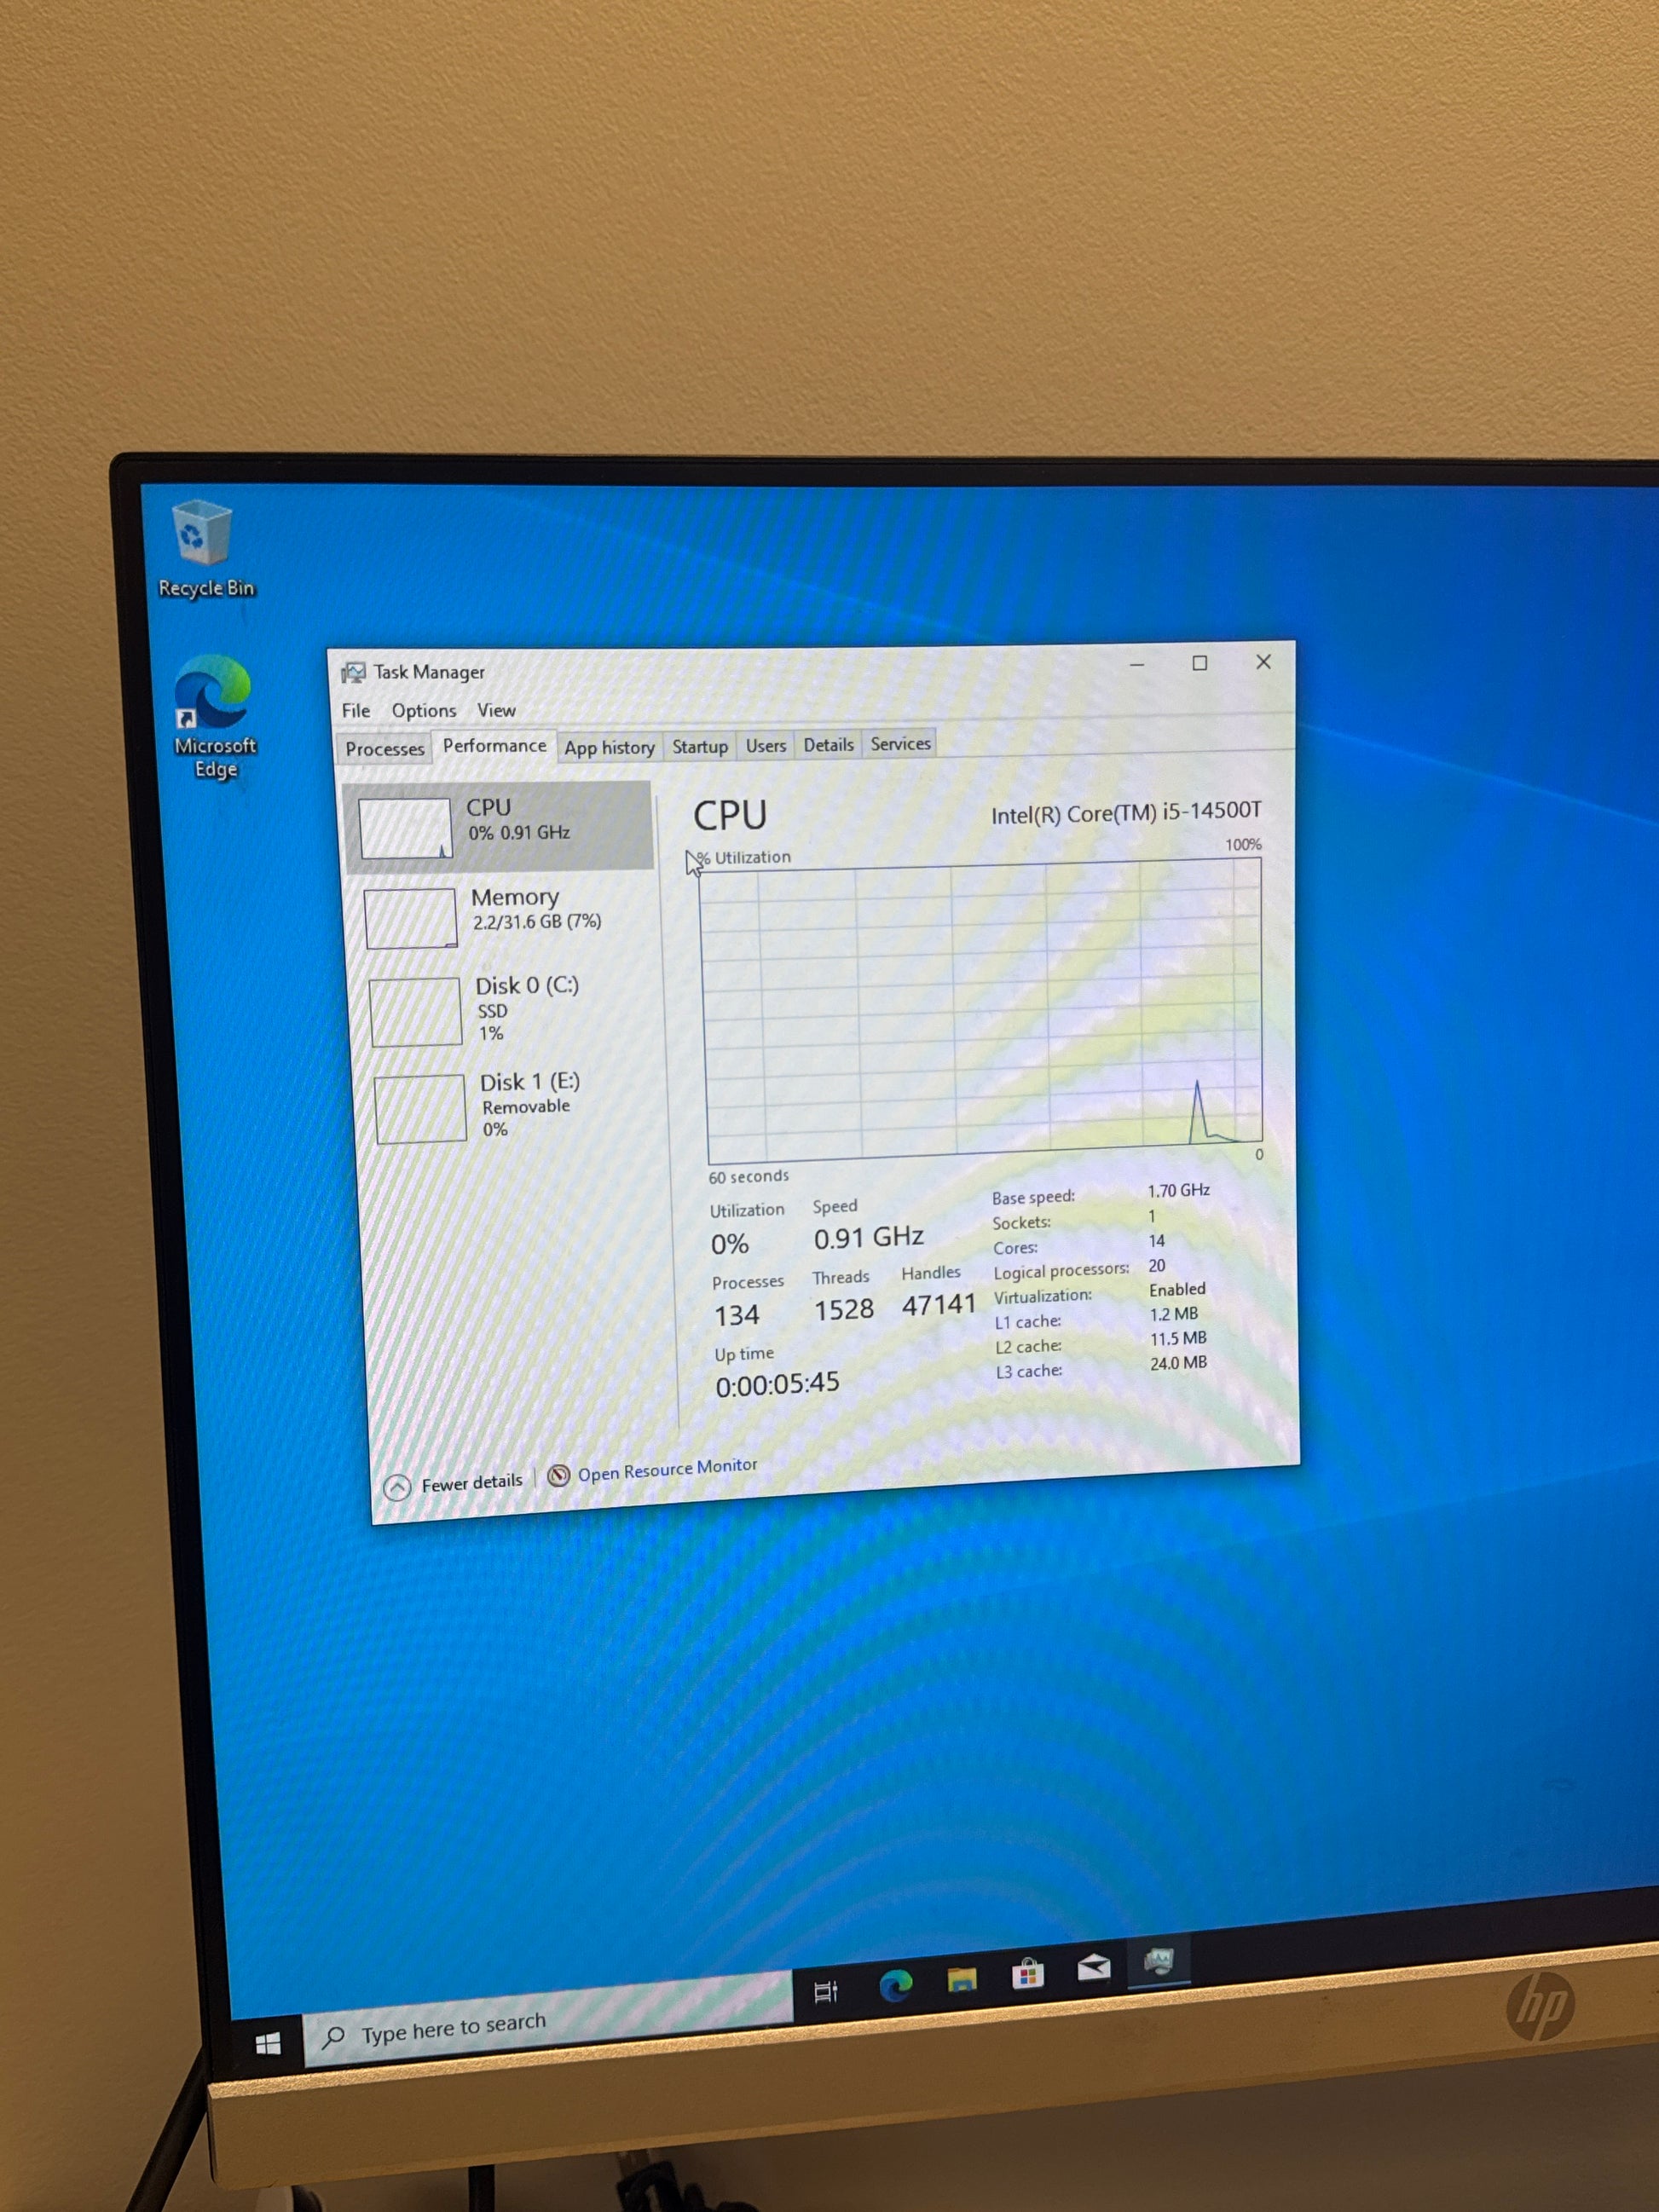The width and height of the screenshot is (1659, 2212).
Task: Open the Mail app taskbar icon
Action: point(1093,1968)
